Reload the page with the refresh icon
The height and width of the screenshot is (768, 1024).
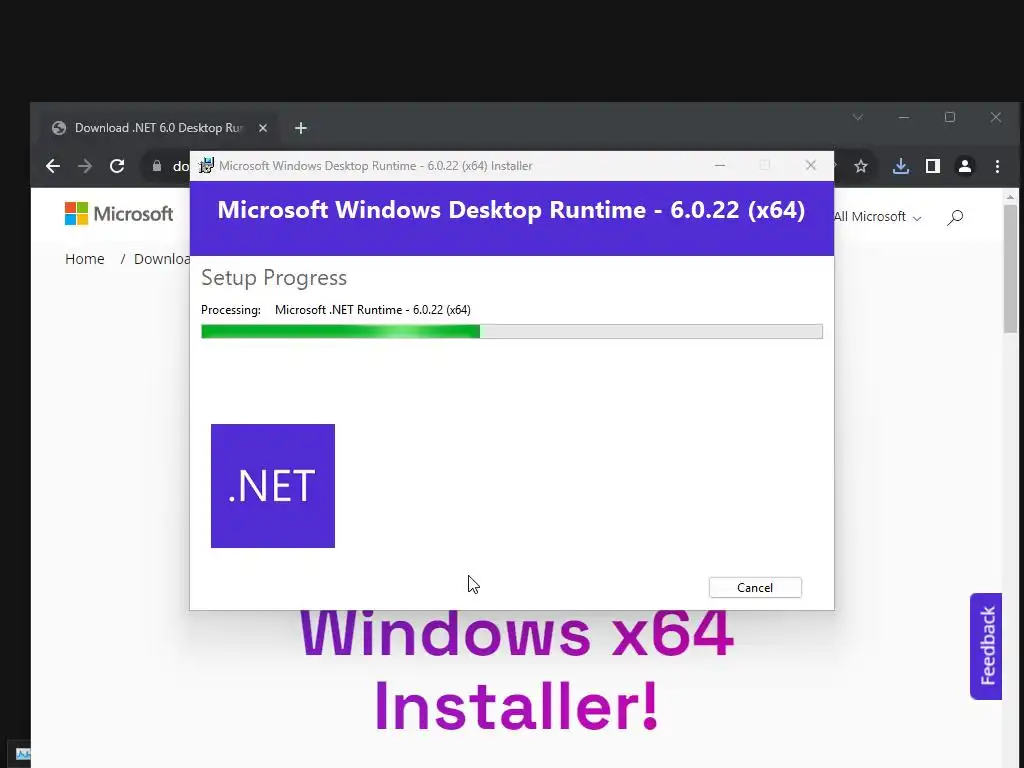(x=117, y=166)
